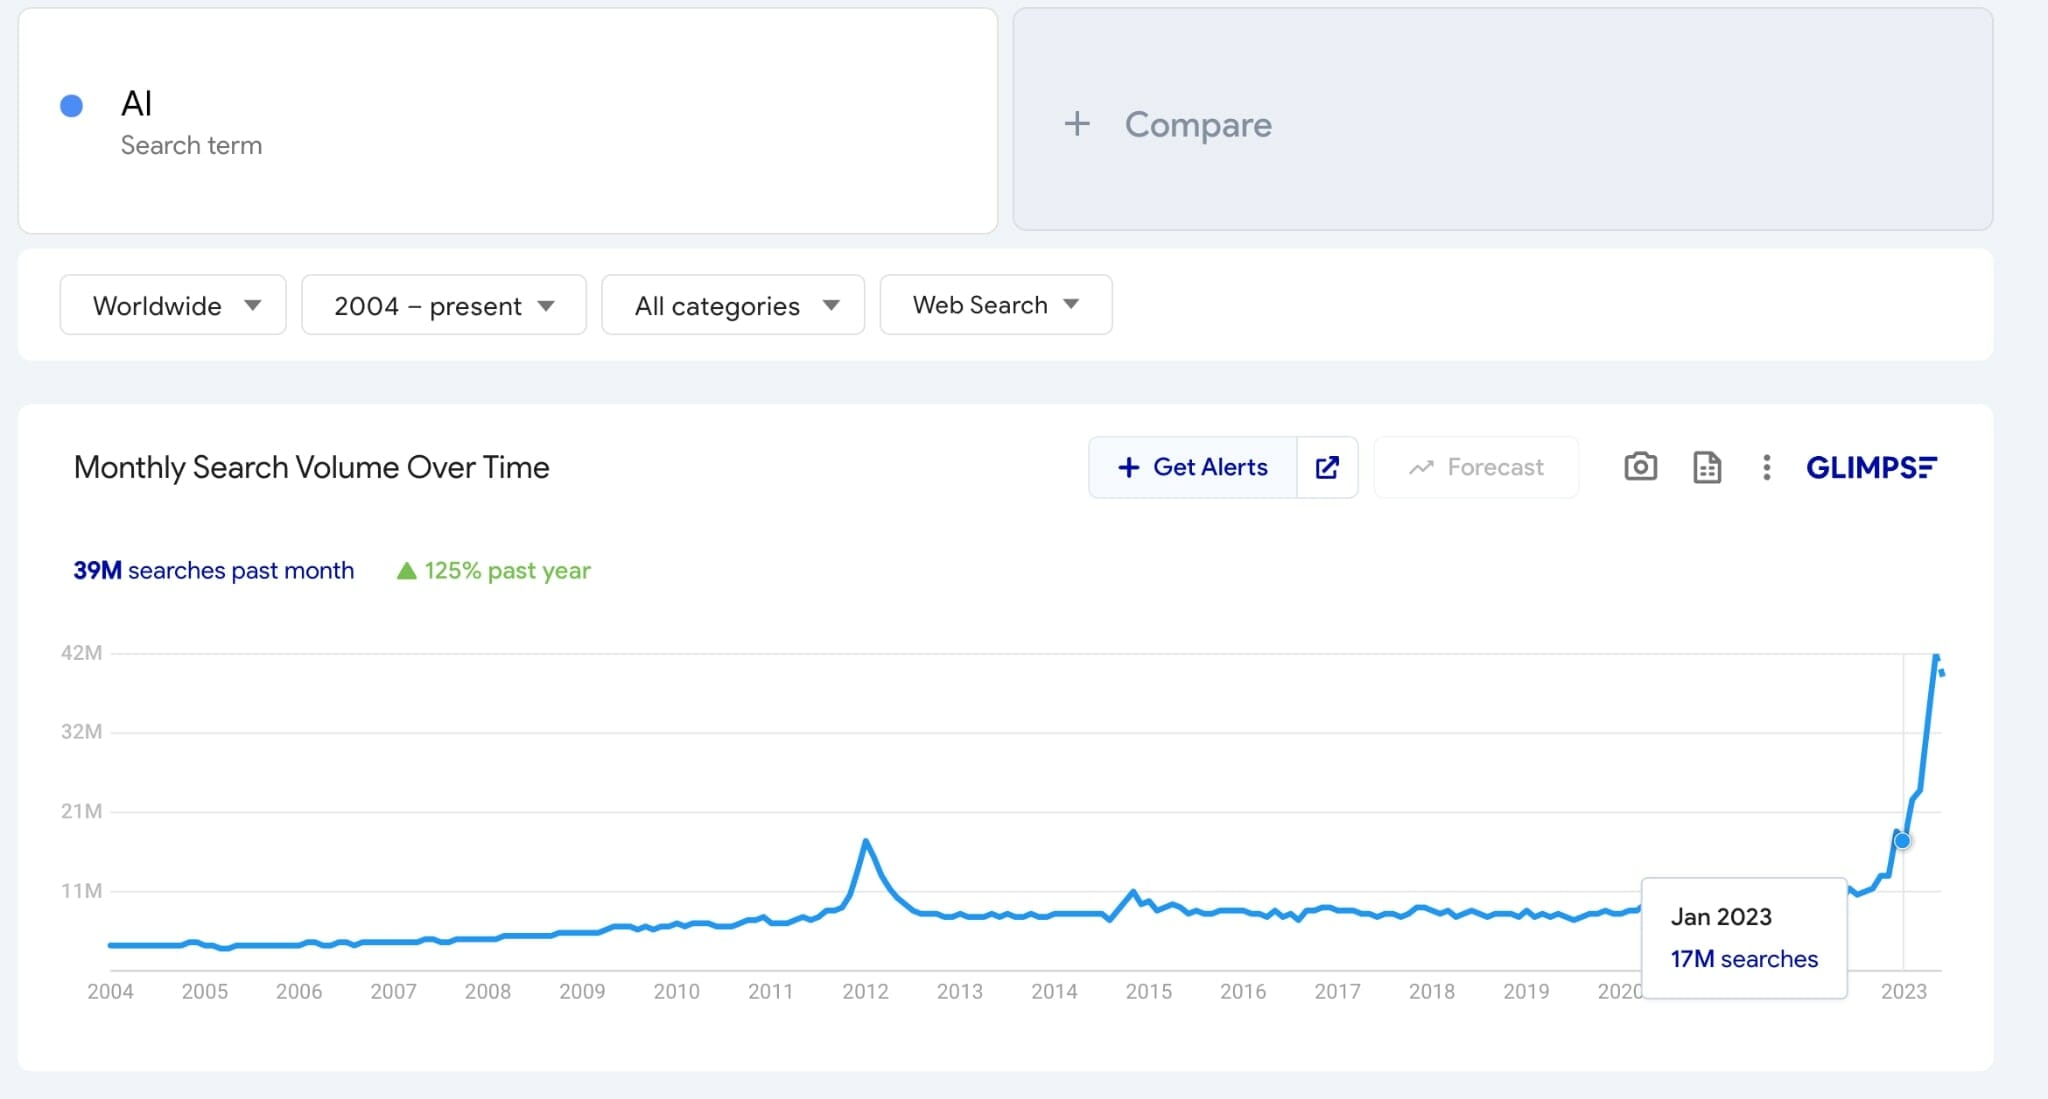Click the blue AI term color dot

pyautogui.click(x=71, y=106)
